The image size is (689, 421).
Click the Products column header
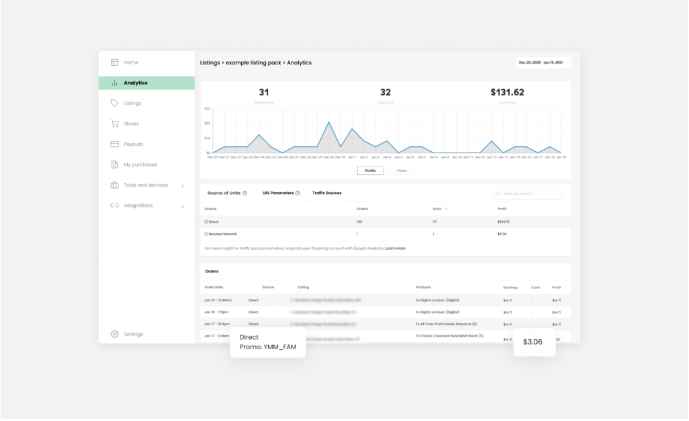coord(423,287)
